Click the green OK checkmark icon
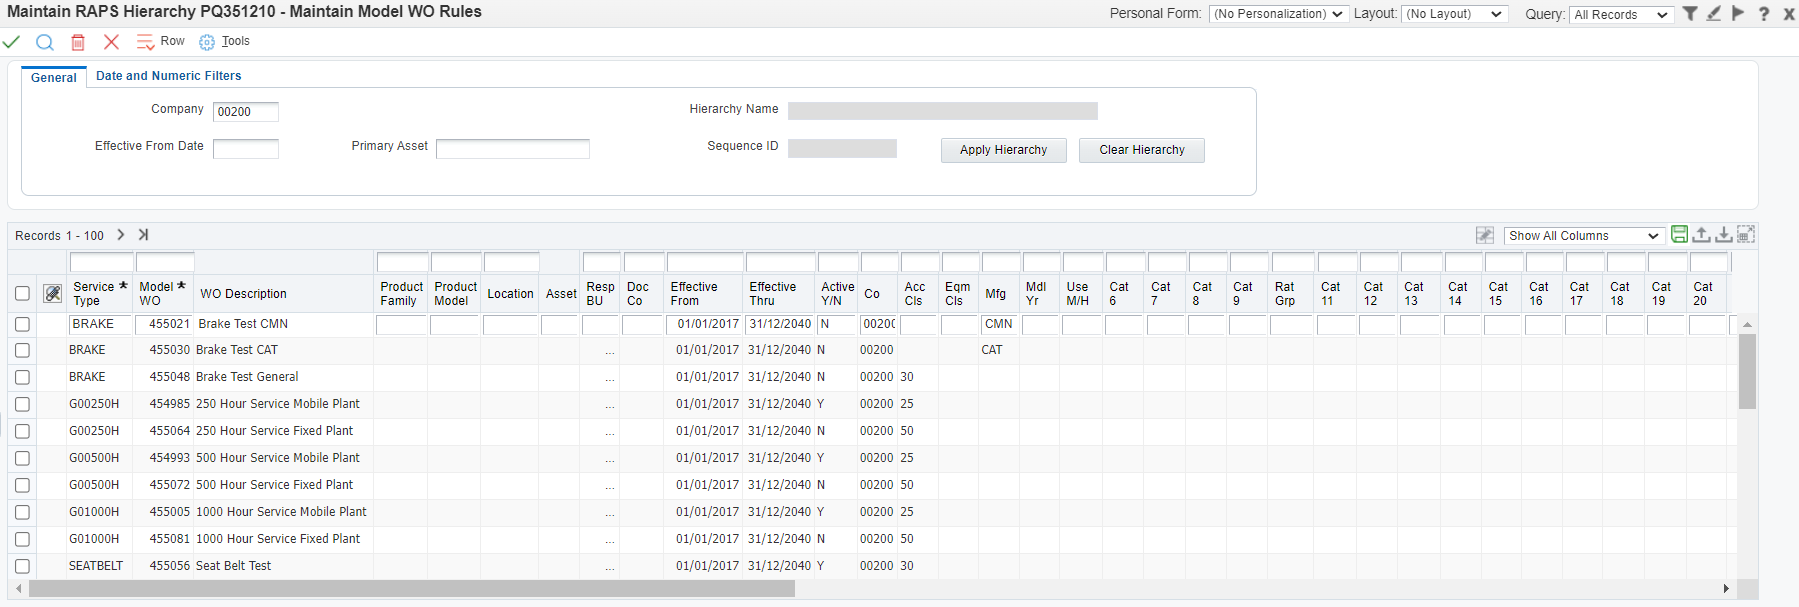 click(x=12, y=42)
